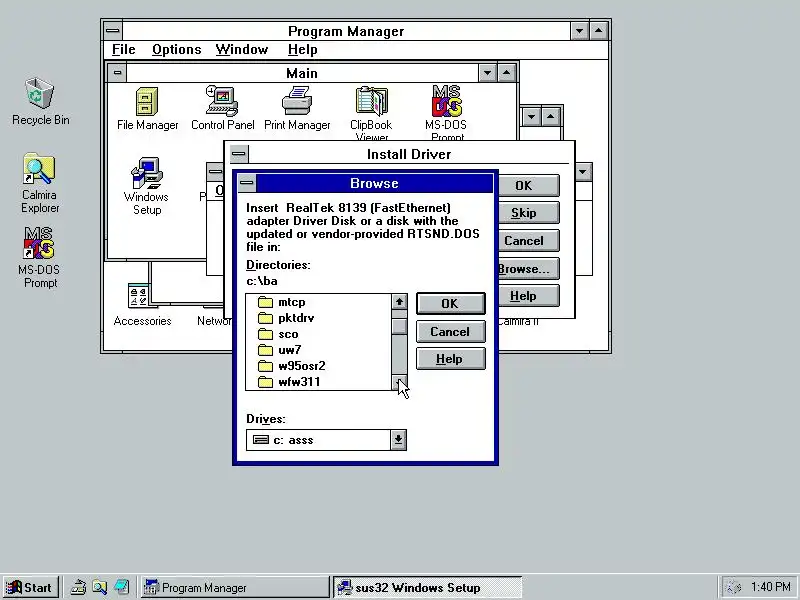Click the wfw311 folder icon
This screenshot has width=800, height=600.
pos(265,382)
